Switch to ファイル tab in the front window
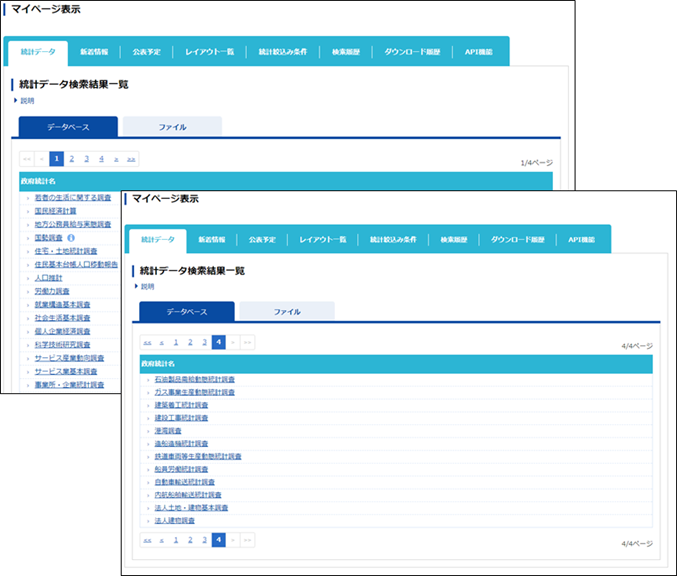The height and width of the screenshot is (576, 677). pos(287,312)
